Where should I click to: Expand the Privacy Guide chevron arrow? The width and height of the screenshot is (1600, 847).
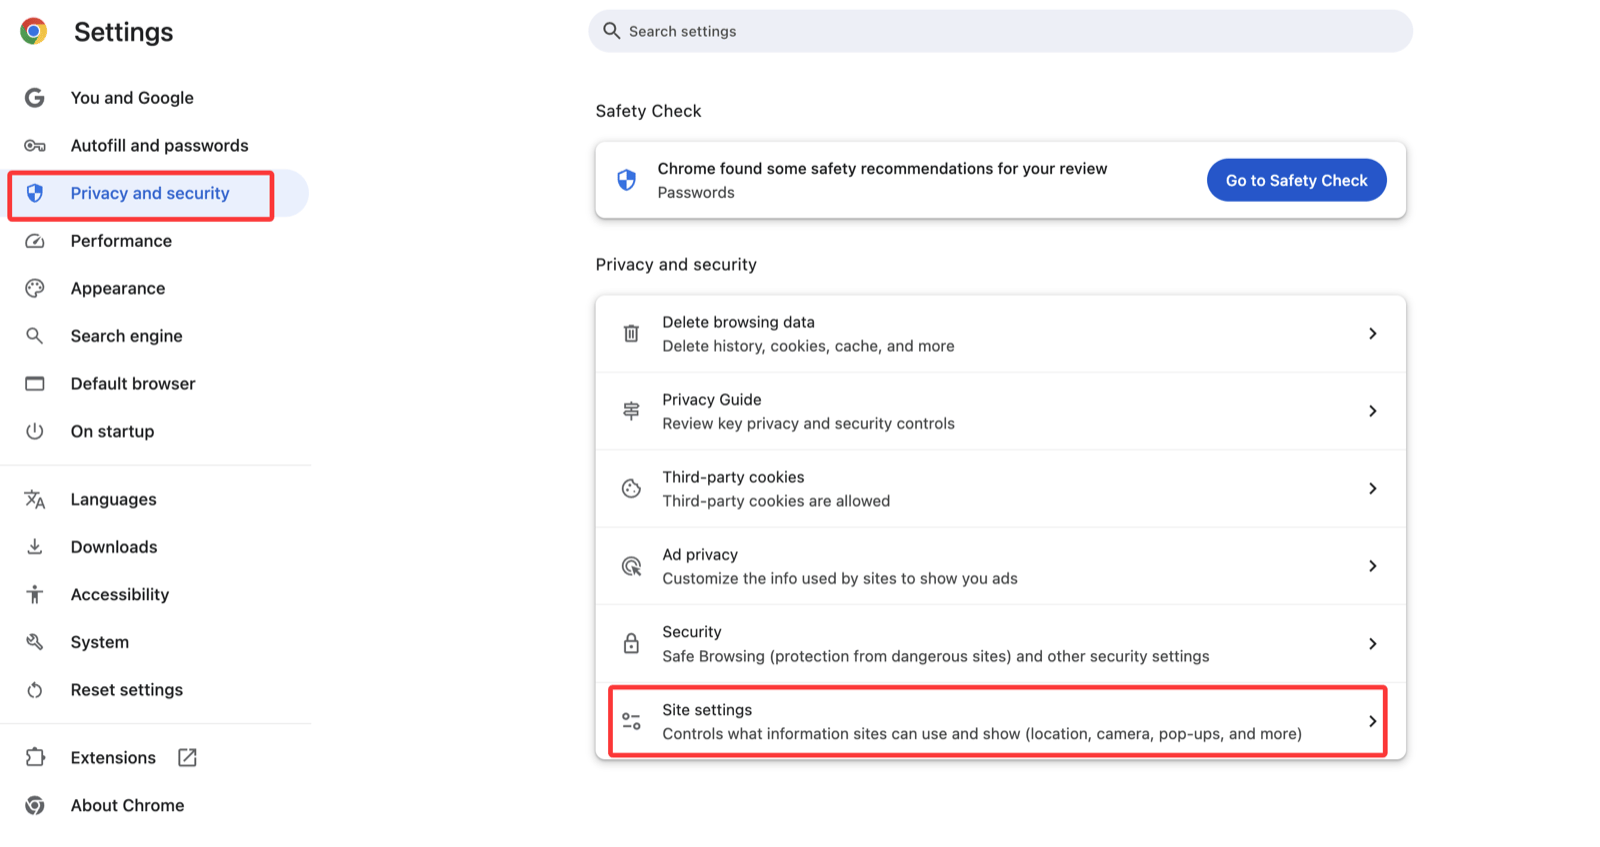tap(1373, 411)
